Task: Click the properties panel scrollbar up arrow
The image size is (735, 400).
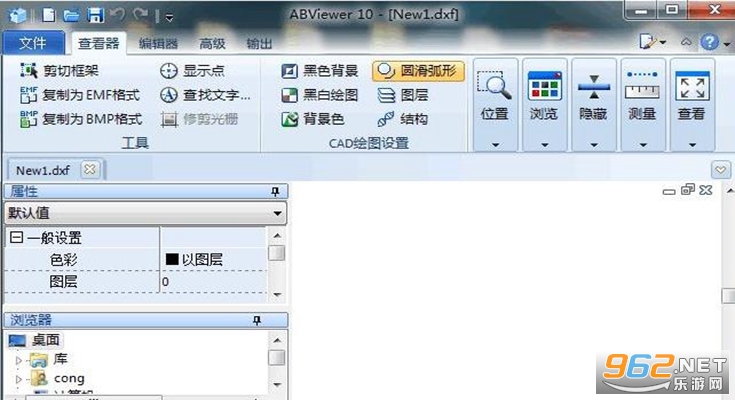Action: click(277, 235)
